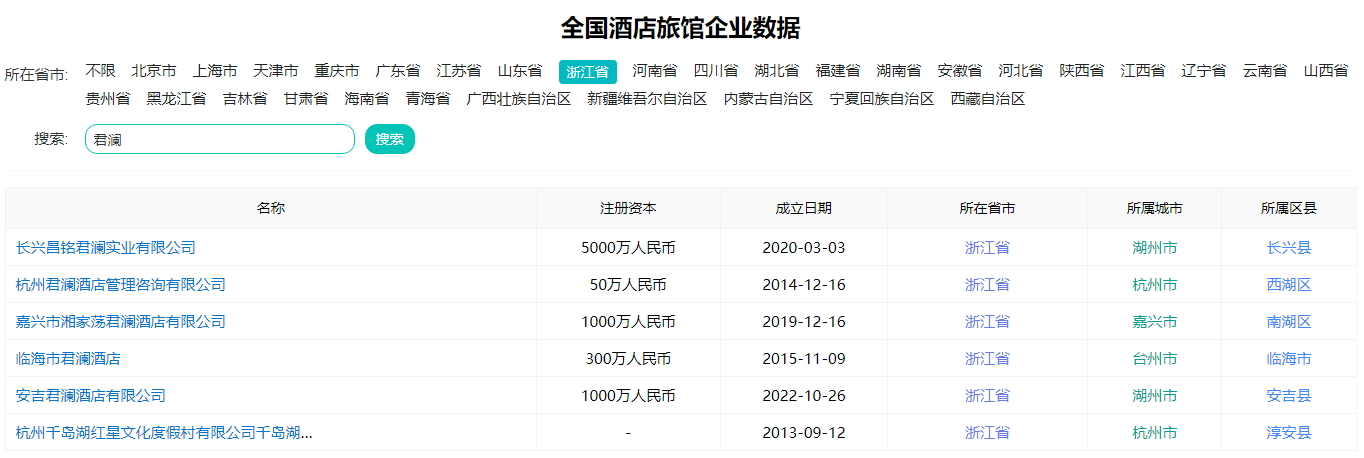Filter by 西藏自治区 region
Viewport: 1364px width, 458px height.
click(x=988, y=99)
